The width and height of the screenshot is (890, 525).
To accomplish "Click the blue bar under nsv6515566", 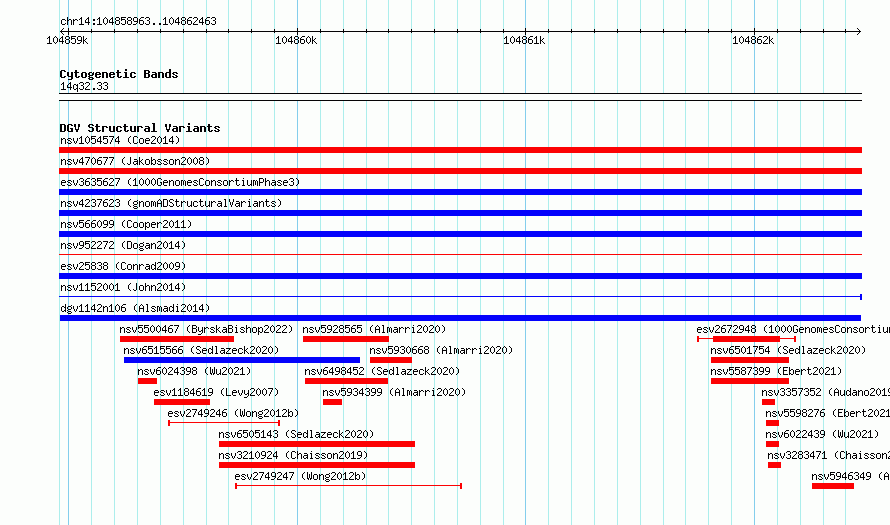I will [242, 360].
